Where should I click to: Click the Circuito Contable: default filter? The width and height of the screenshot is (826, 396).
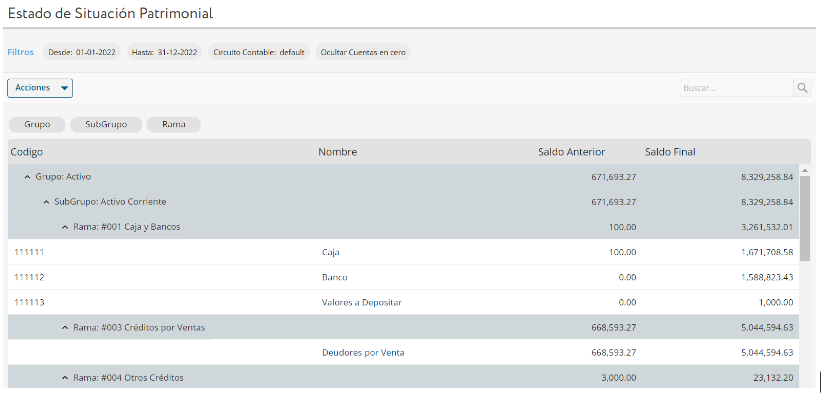259,52
